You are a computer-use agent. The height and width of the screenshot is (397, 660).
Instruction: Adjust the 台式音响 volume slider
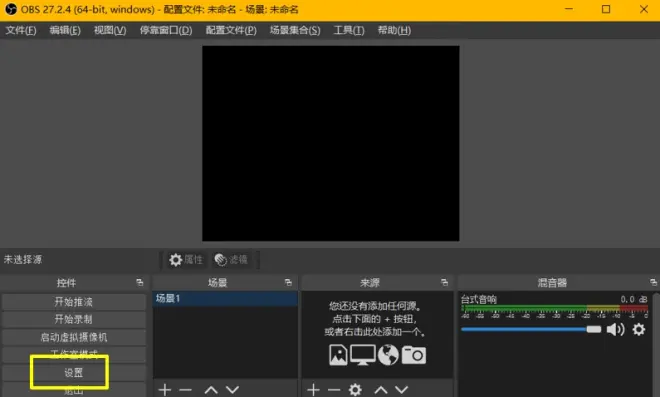tap(531, 329)
